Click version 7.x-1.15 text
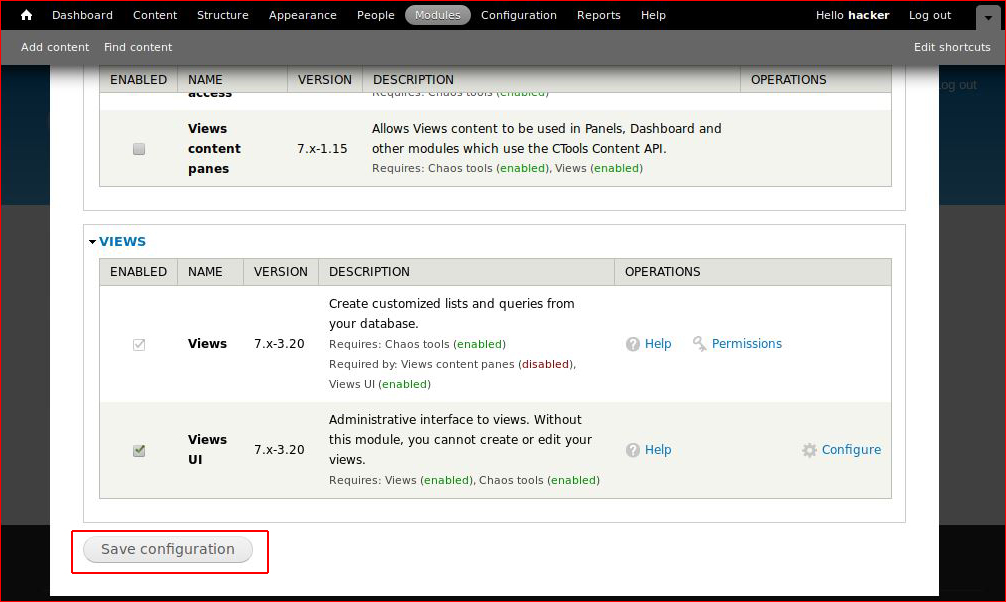The width and height of the screenshot is (1006, 602). 322,149
